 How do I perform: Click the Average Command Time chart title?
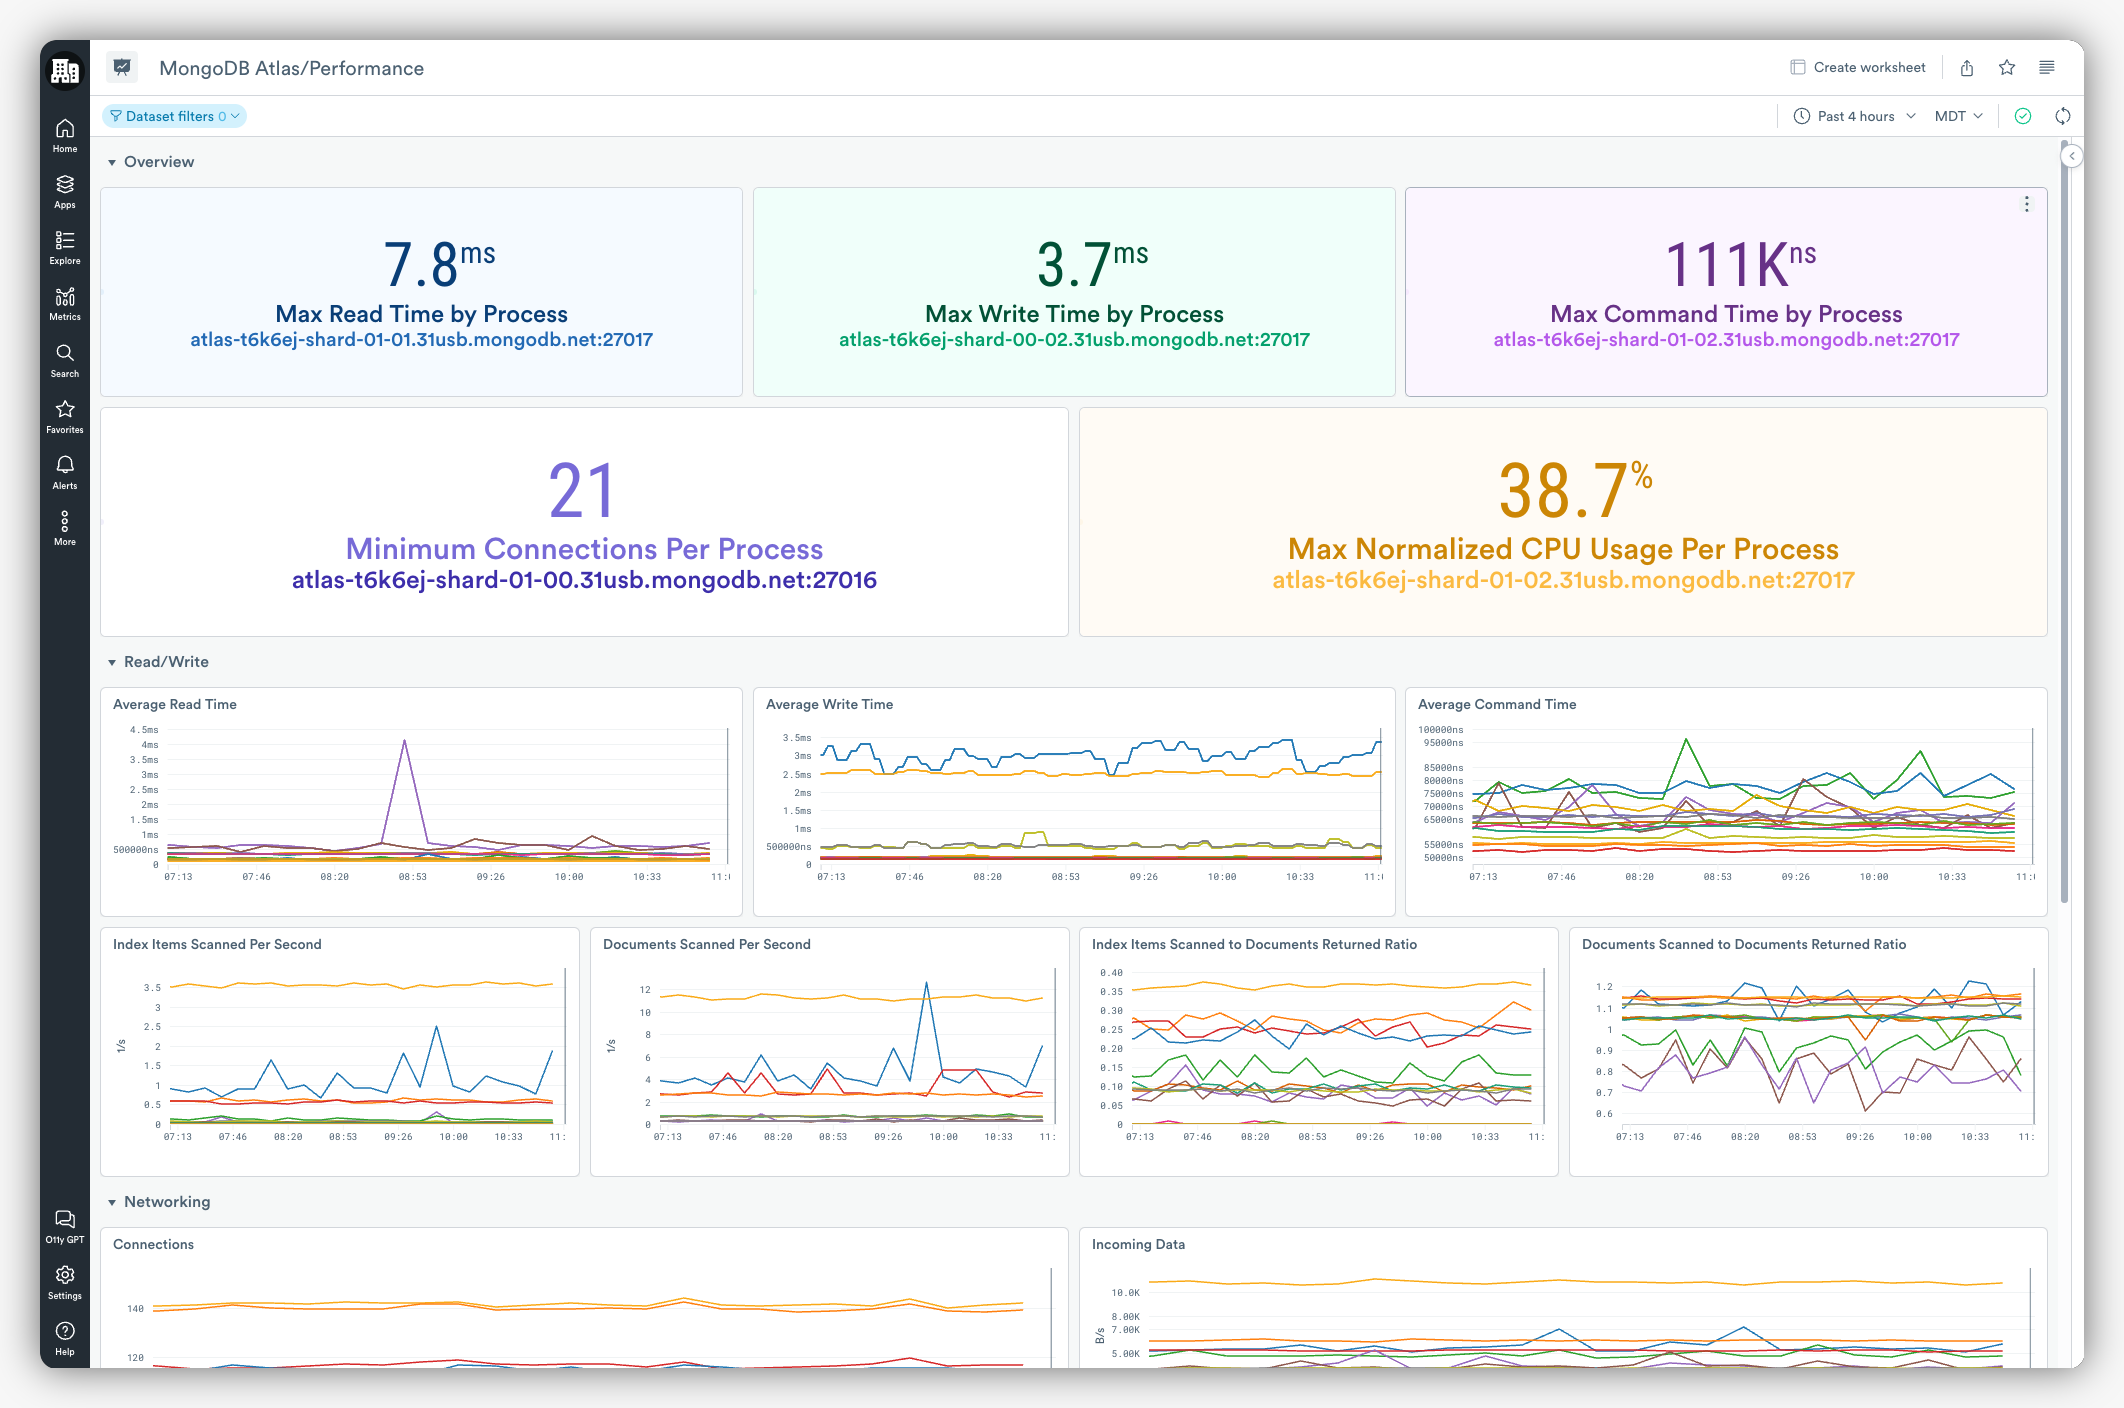1497,704
